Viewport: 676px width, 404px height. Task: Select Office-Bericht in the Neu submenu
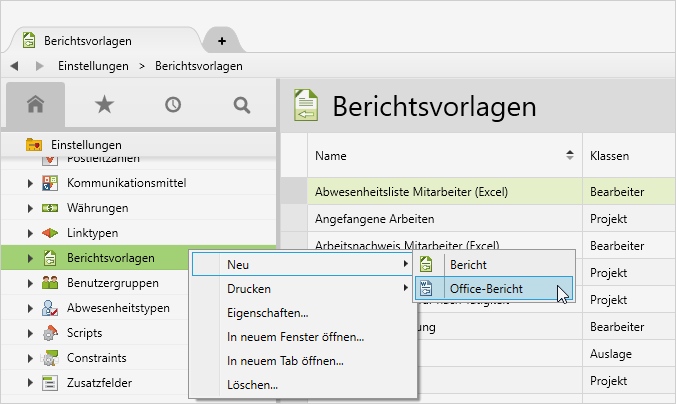click(494, 288)
